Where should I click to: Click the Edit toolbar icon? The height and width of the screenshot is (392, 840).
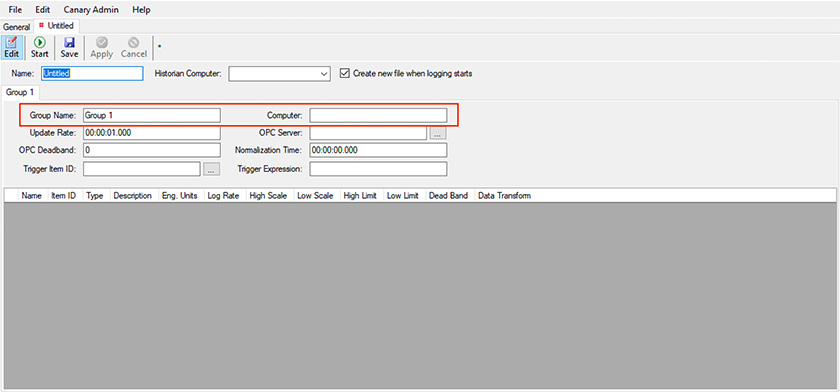click(x=12, y=48)
